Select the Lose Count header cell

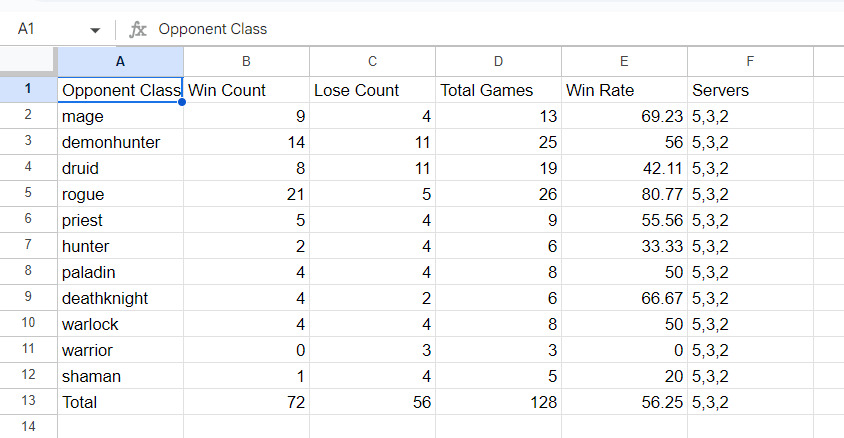tap(372, 90)
